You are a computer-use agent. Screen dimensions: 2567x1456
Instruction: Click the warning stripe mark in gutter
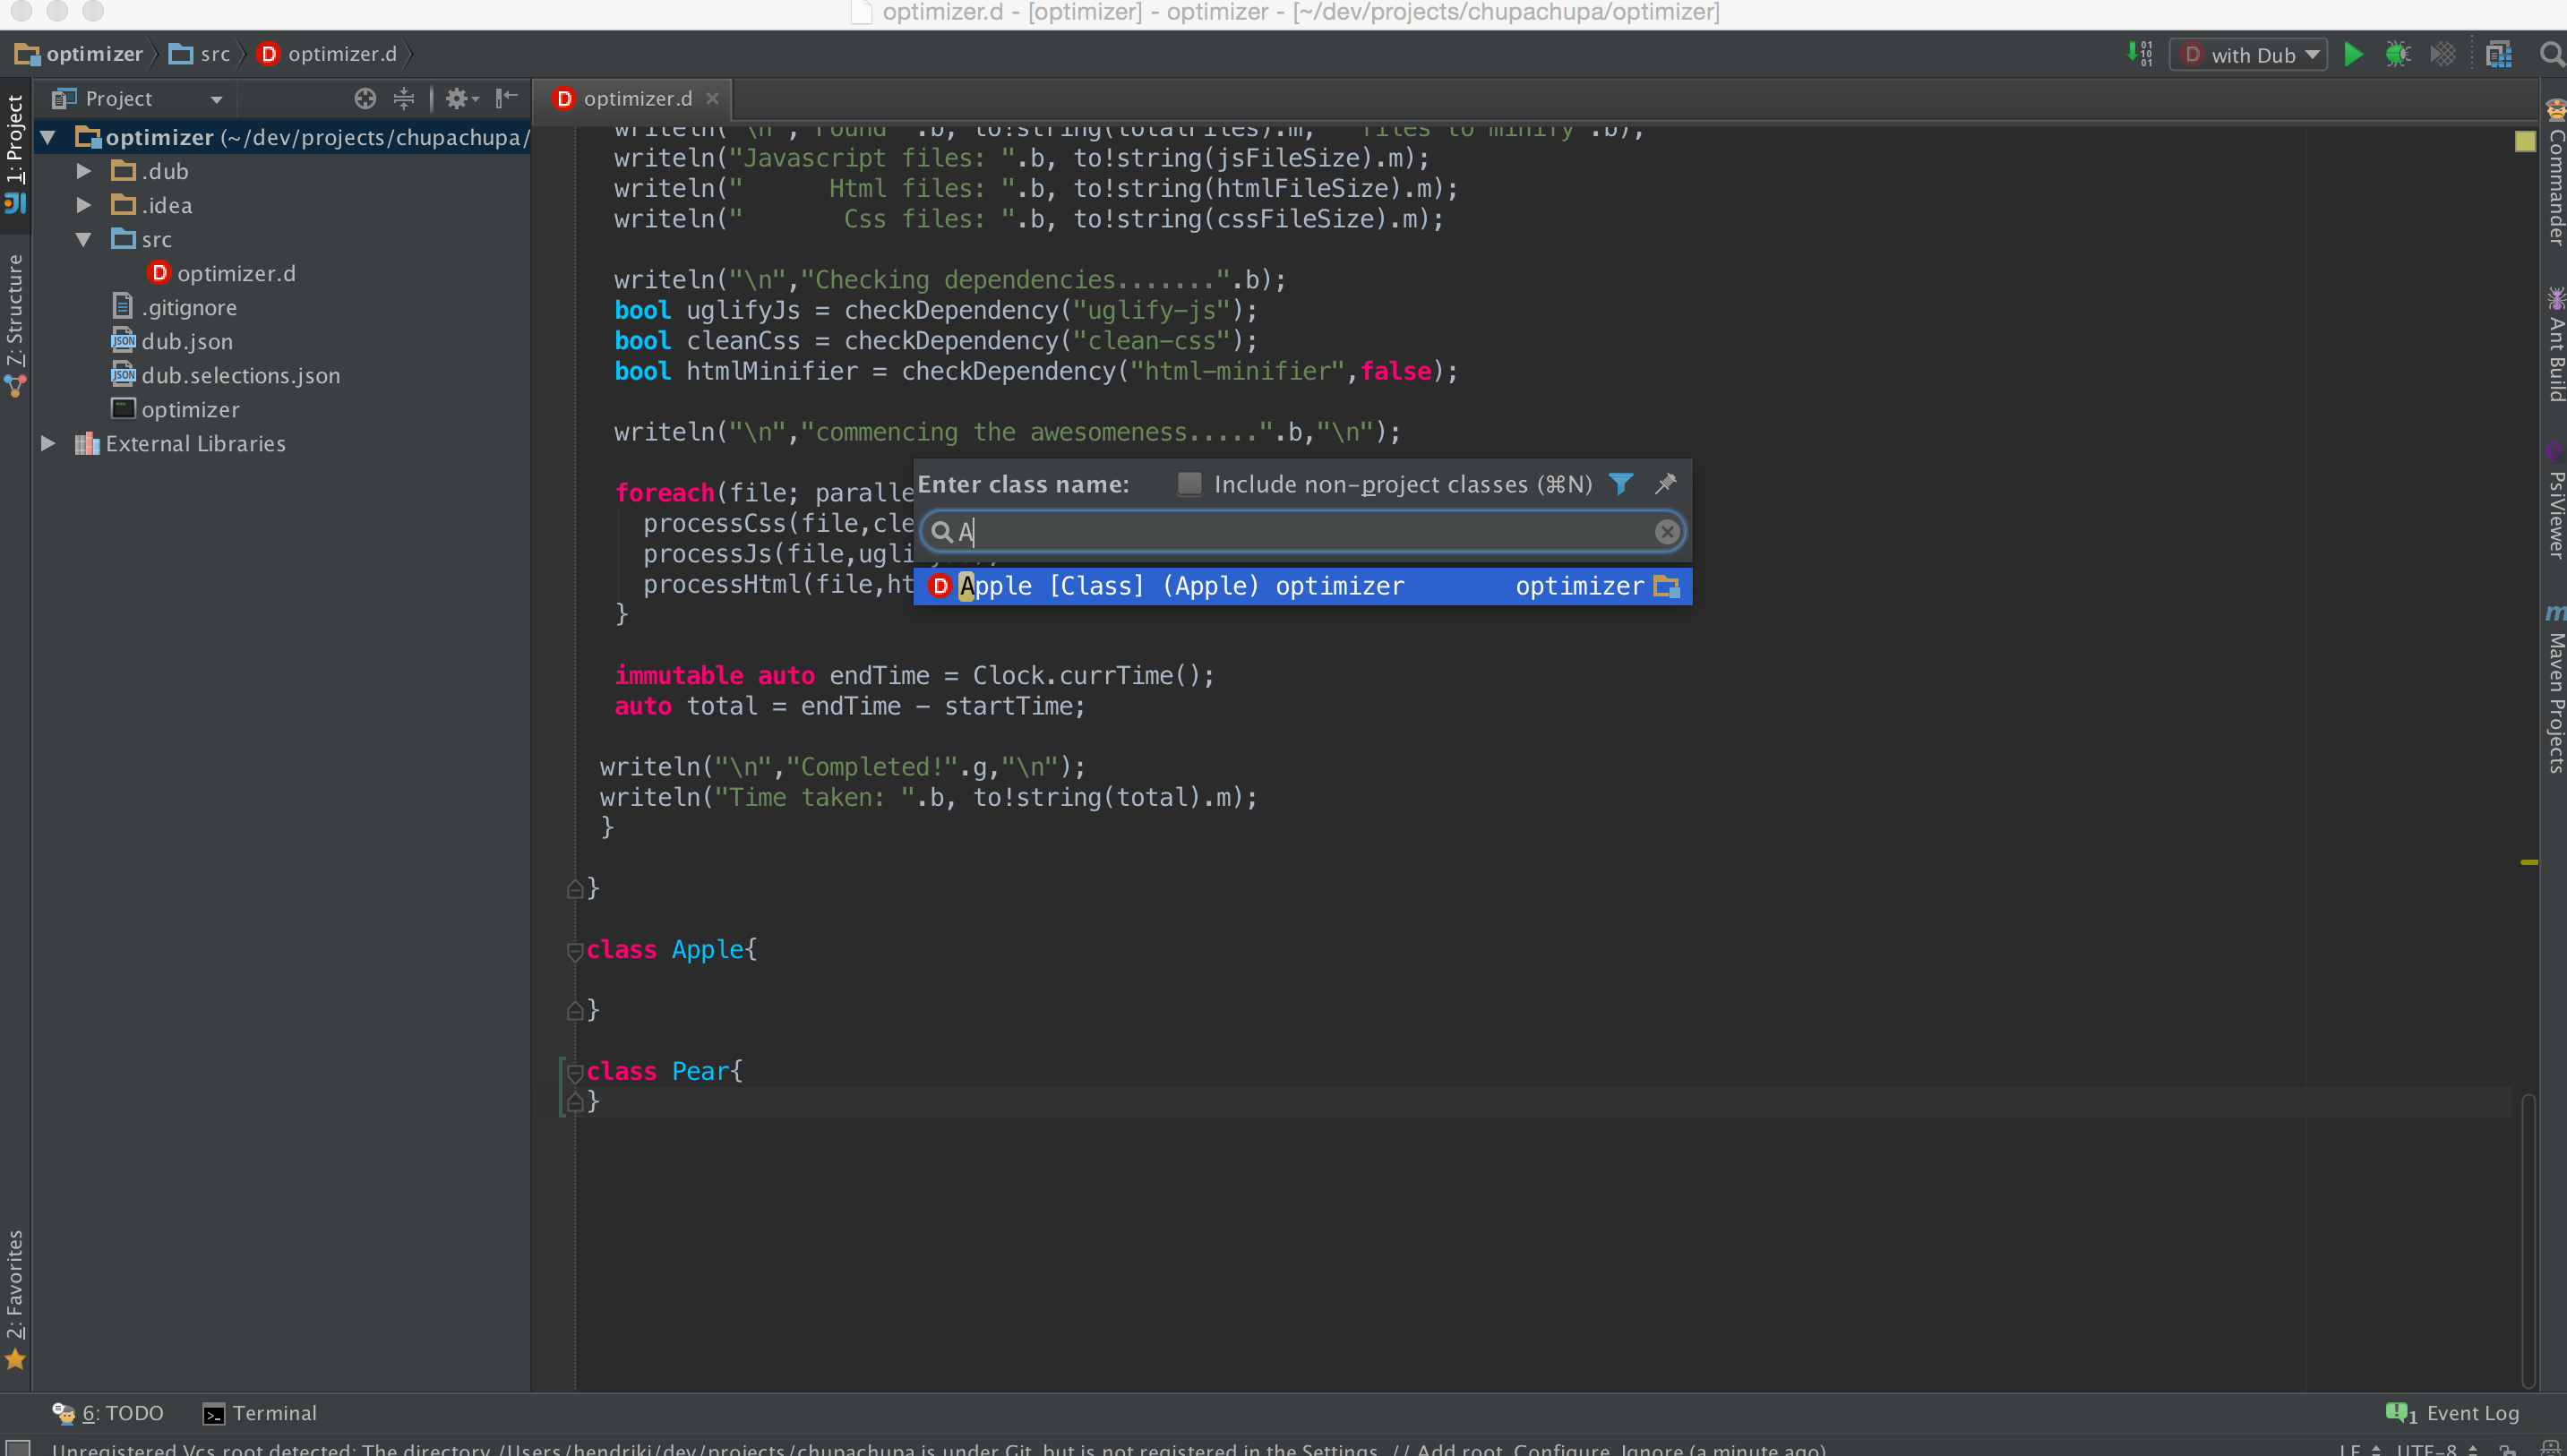[x=2528, y=862]
